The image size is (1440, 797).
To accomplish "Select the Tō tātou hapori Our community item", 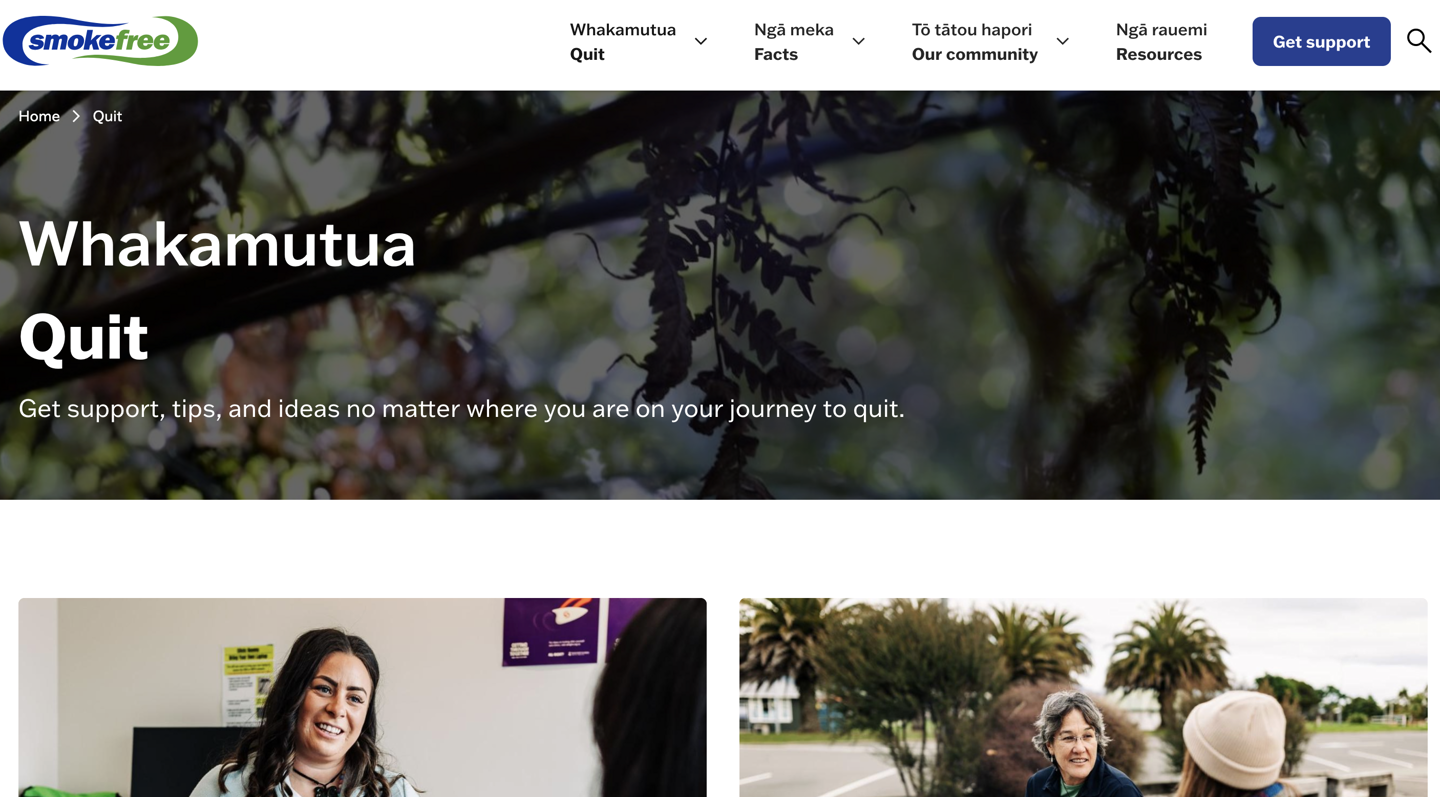I will tap(975, 42).
